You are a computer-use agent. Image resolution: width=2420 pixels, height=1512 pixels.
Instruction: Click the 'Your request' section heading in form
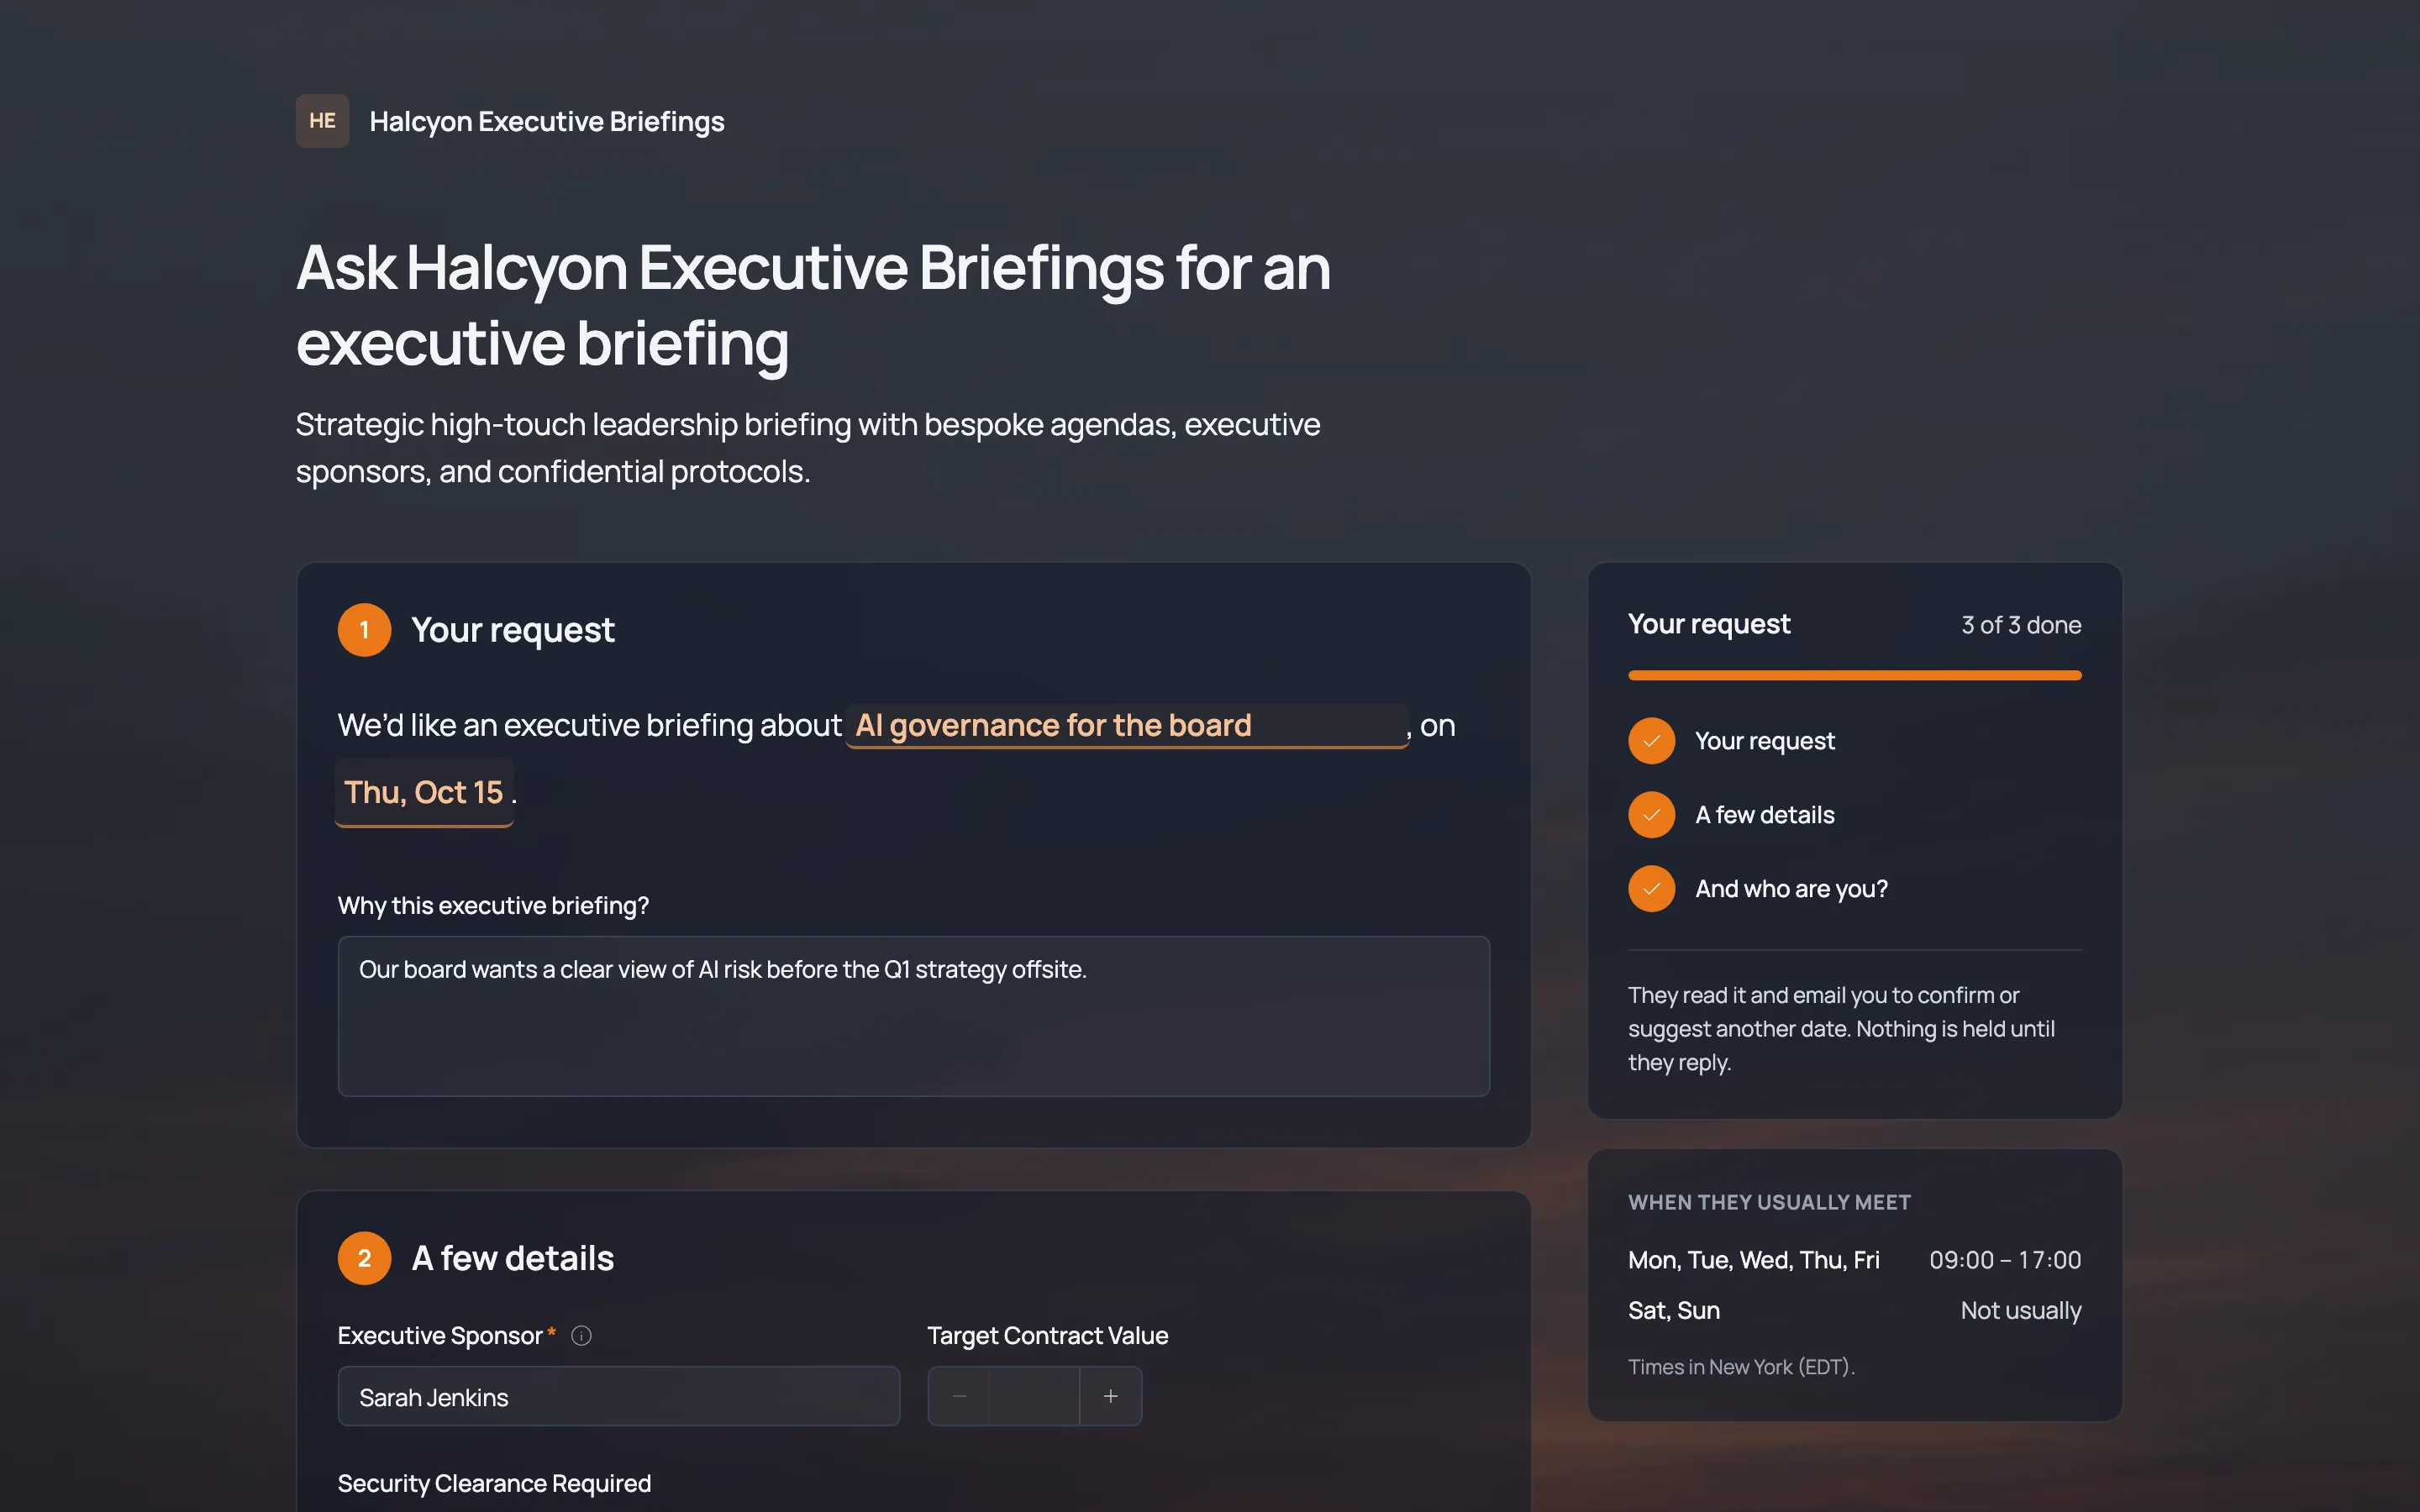[512, 630]
